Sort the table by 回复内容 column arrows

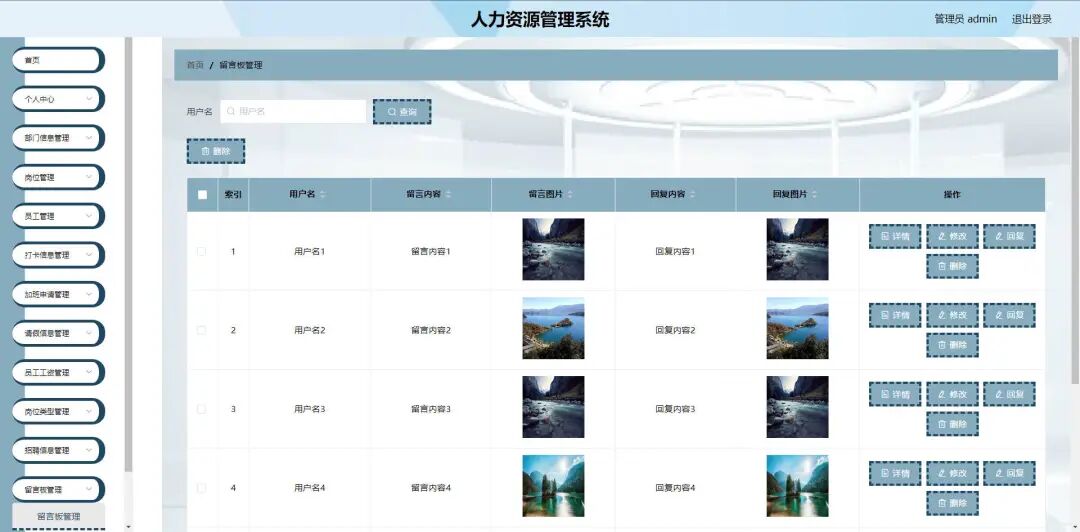pos(692,195)
